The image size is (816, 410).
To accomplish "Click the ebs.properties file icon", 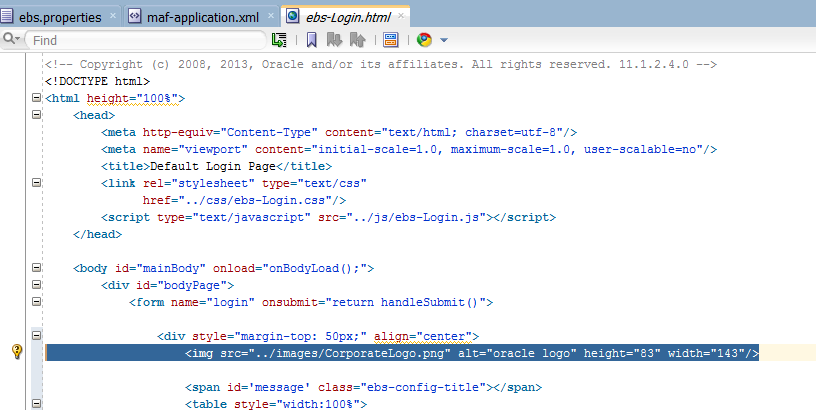I will pos(7,16).
